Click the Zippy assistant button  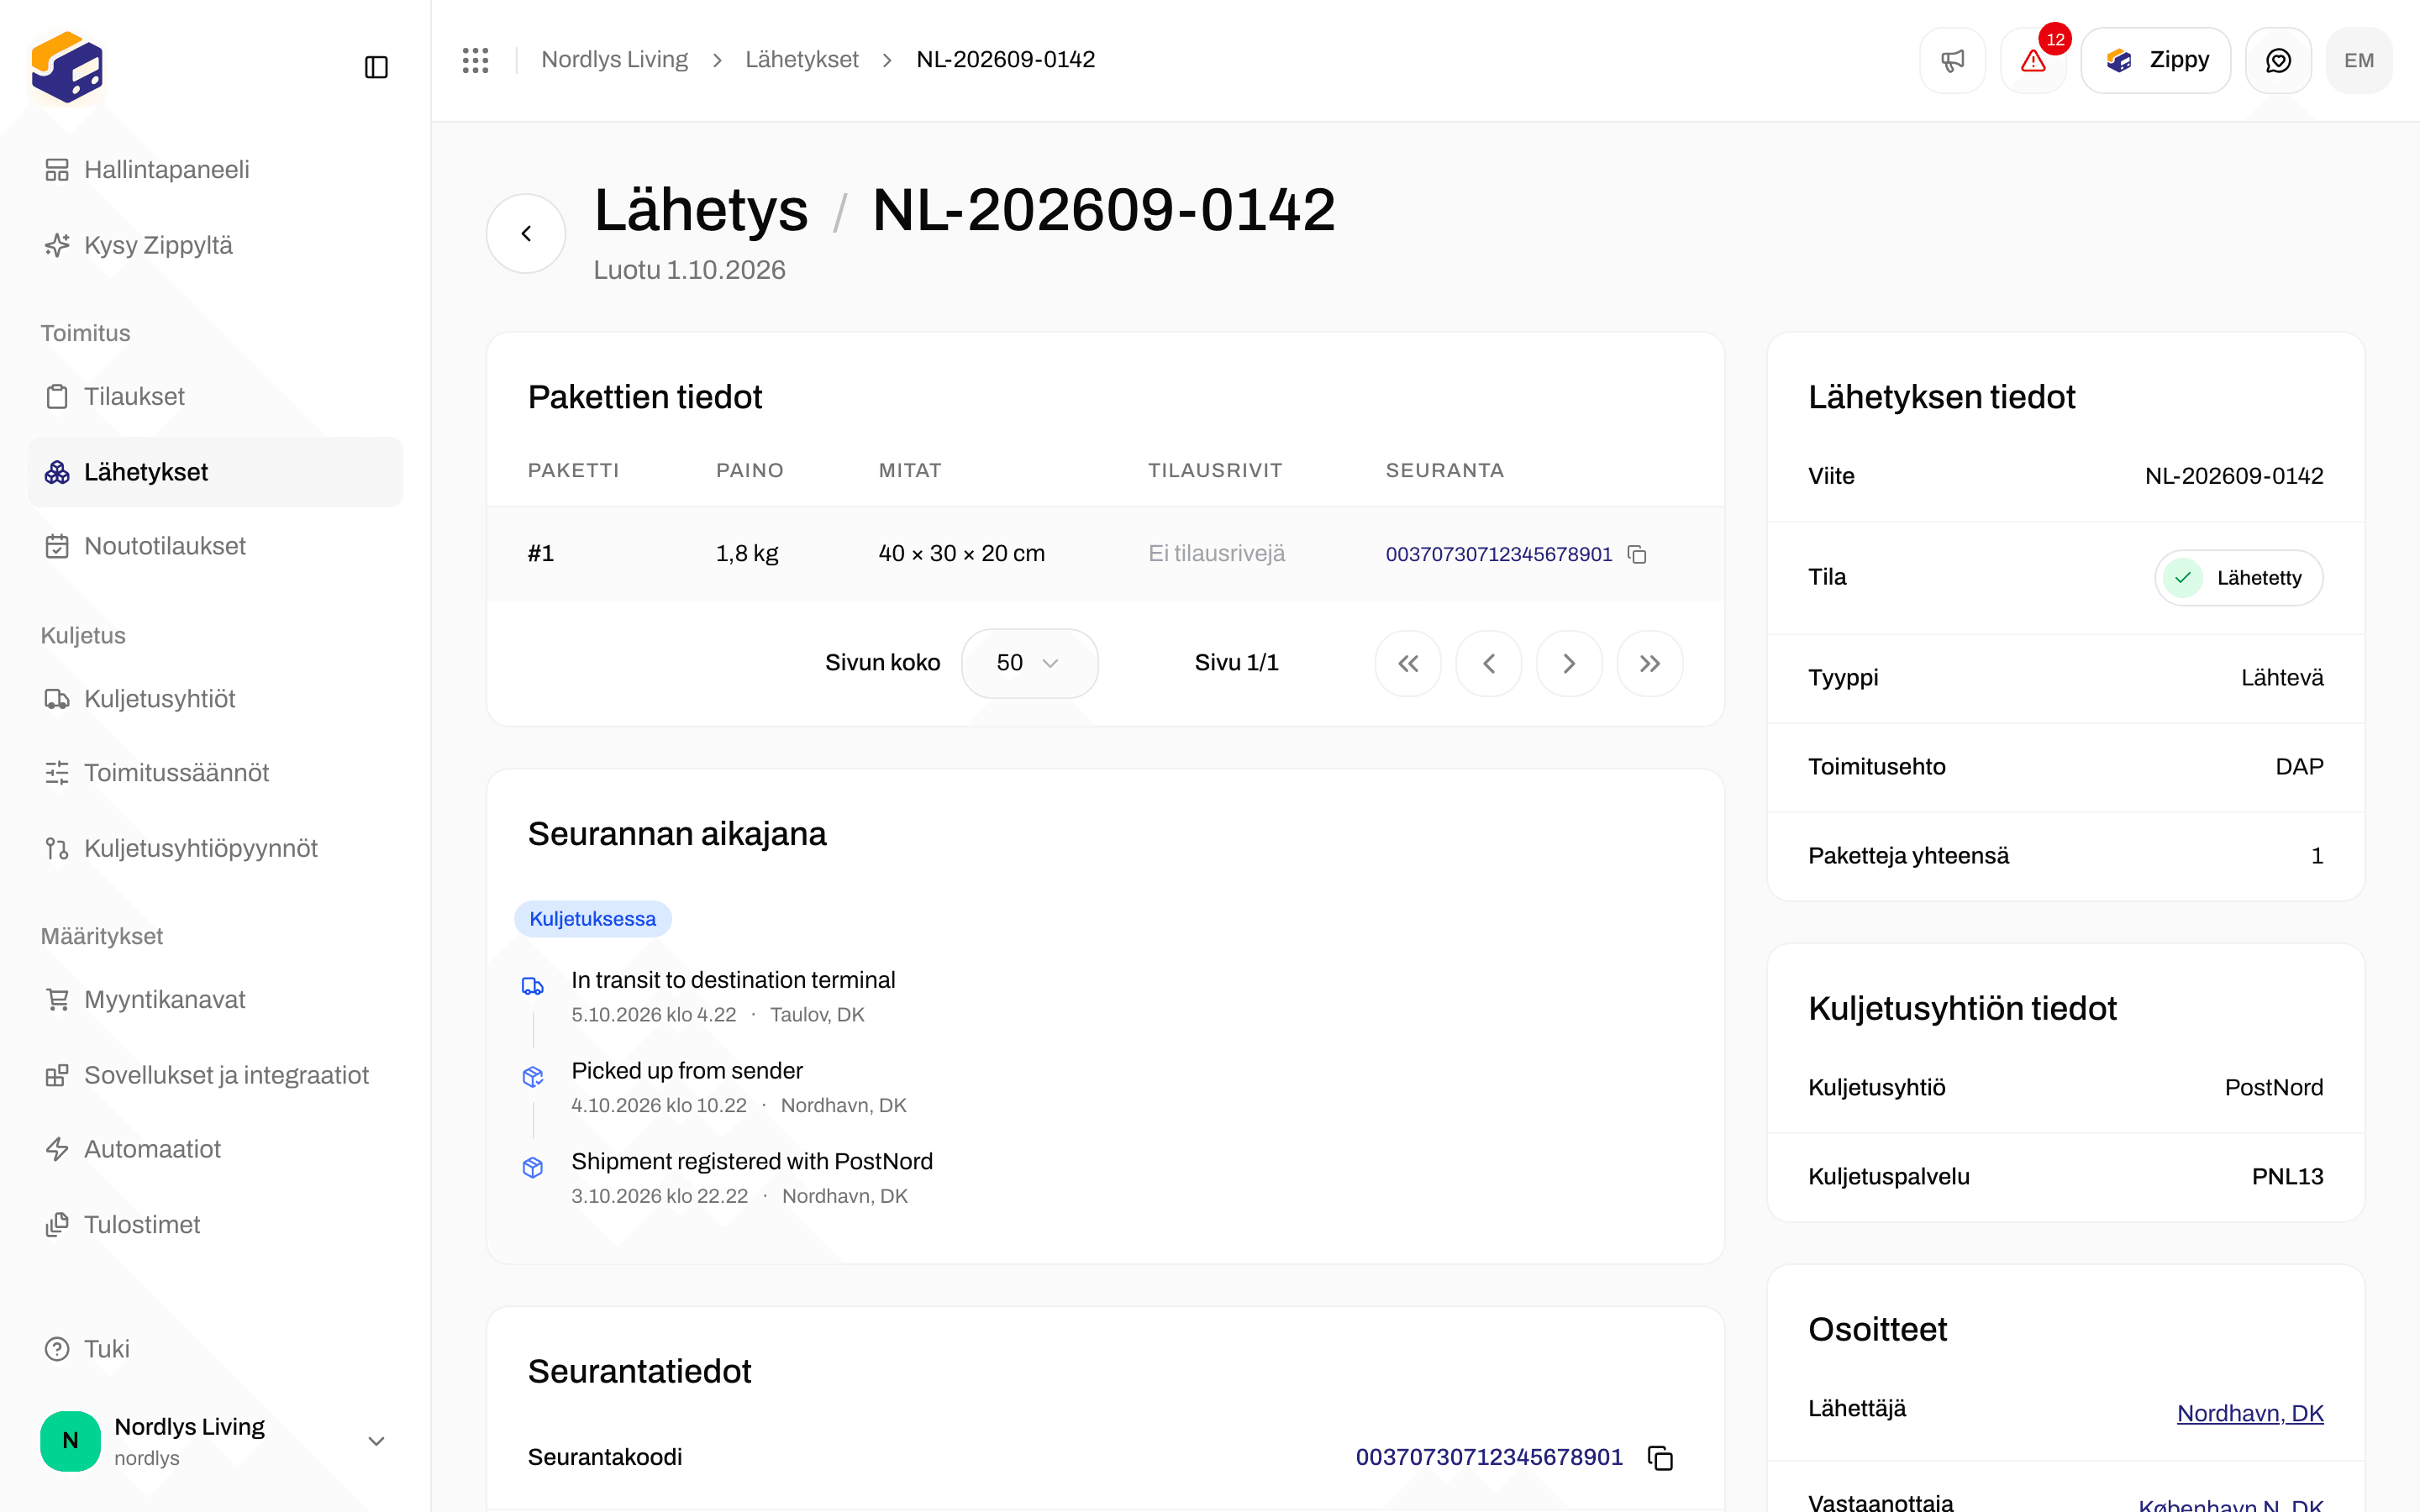click(2155, 60)
